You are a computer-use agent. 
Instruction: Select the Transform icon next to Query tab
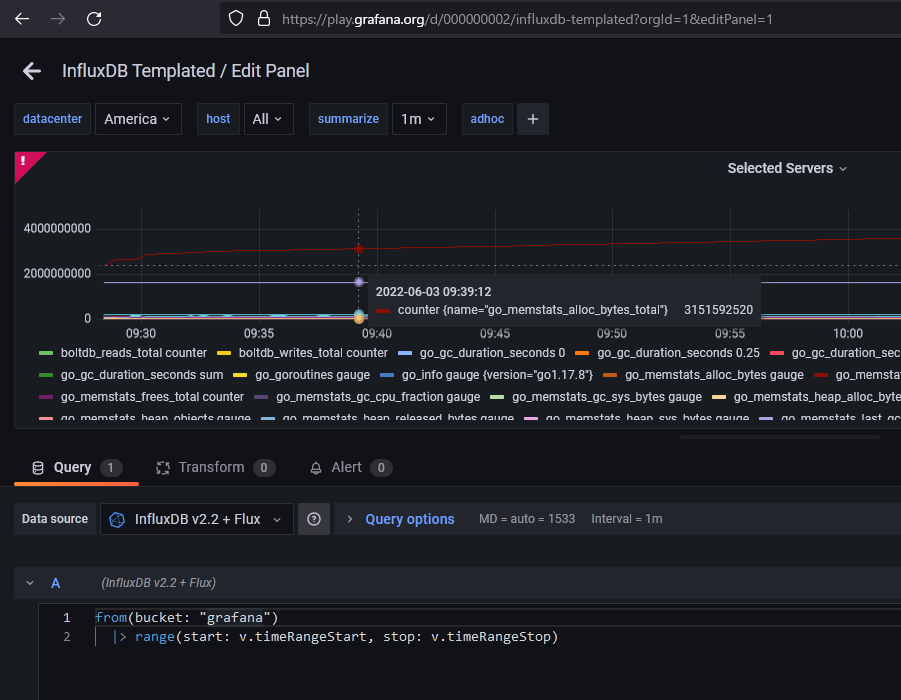[x=162, y=467]
